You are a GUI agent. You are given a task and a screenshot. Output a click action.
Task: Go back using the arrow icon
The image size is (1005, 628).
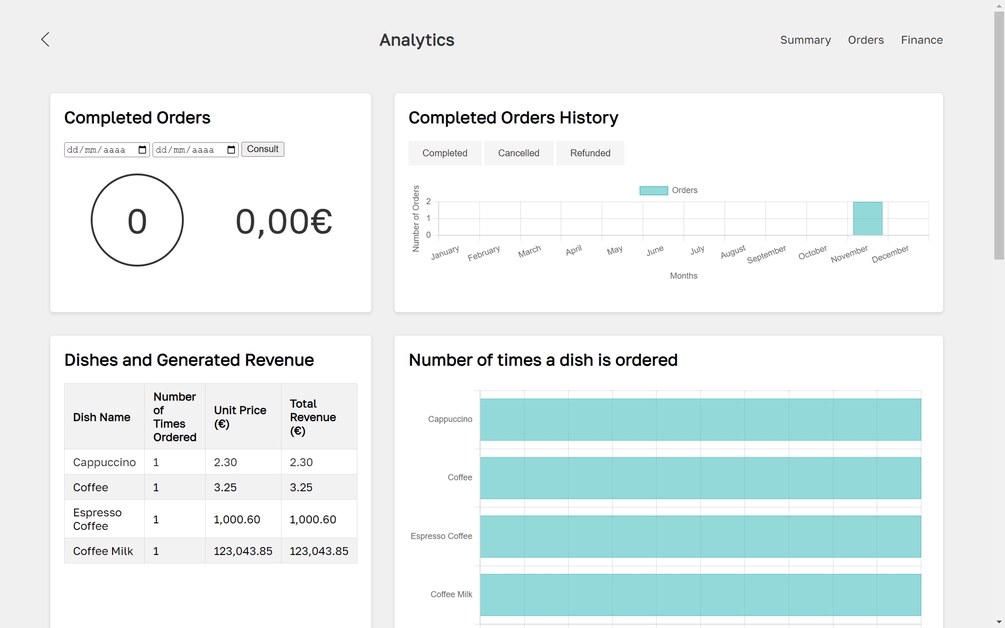tap(45, 40)
